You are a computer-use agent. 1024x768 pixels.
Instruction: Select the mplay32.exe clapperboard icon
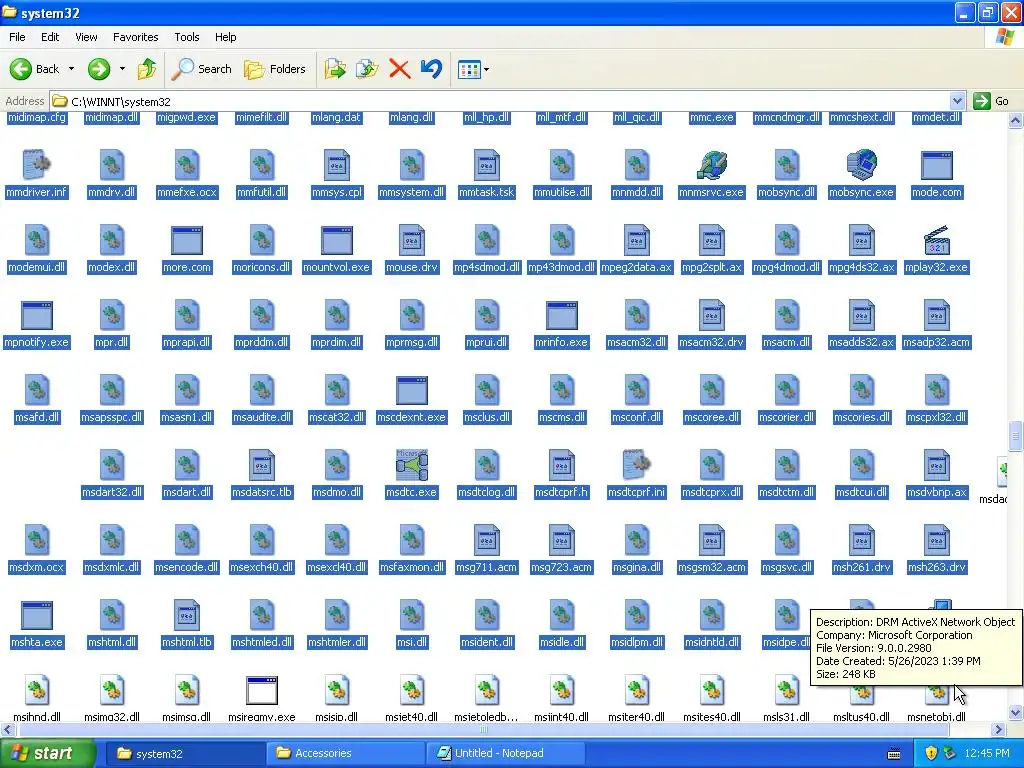pyautogui.click(x=936, y=240)
